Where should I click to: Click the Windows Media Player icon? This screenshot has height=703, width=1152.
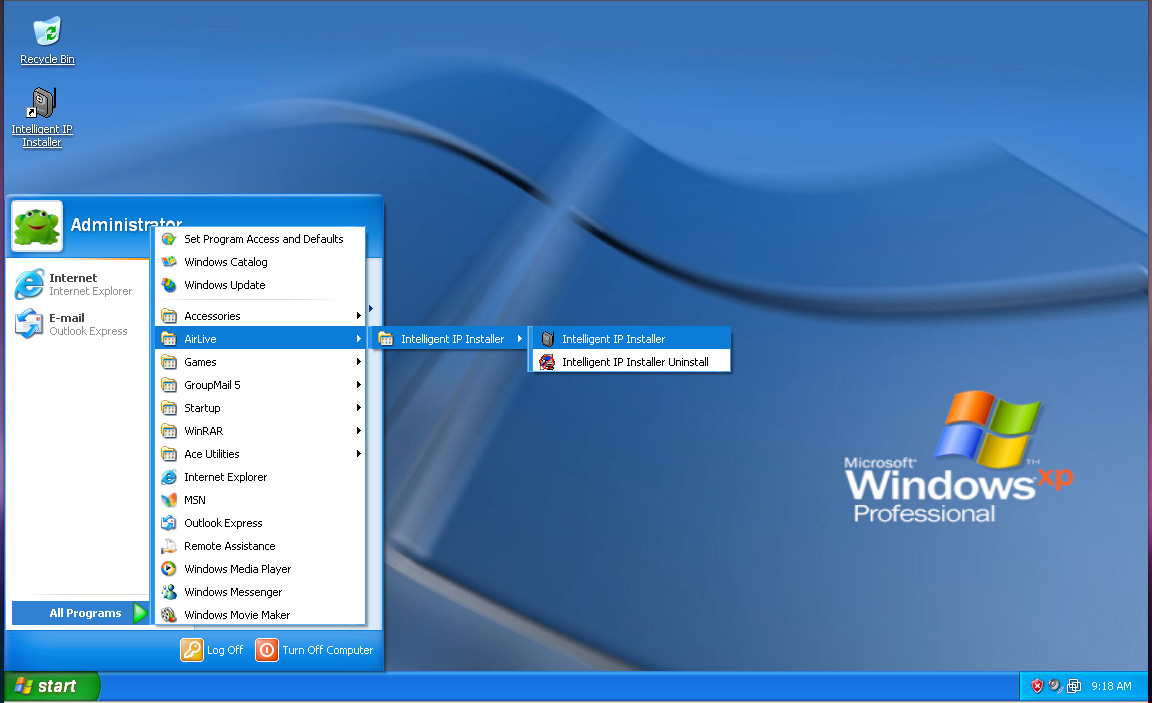[169, 569]
